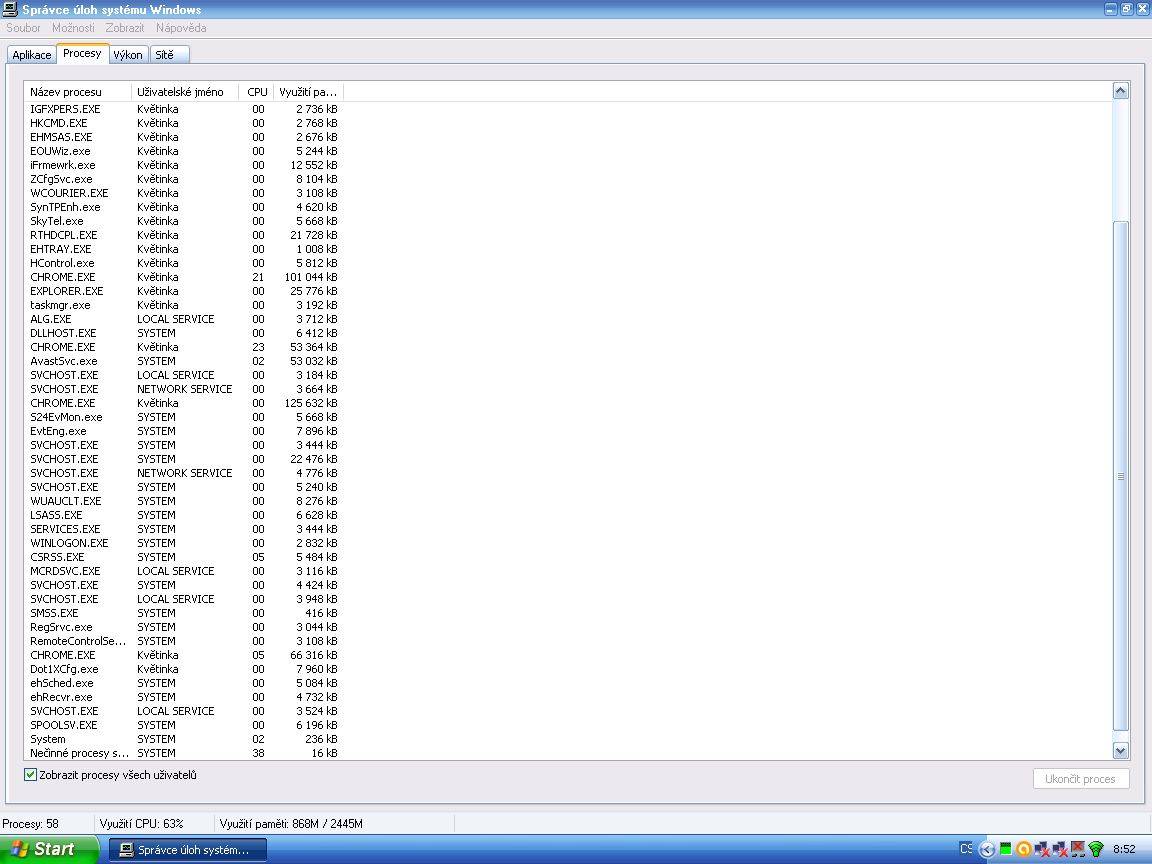Select the DLLHOST.EXE process row
The width and height of the screenshot is (1152, 864).
pos(184,333)
